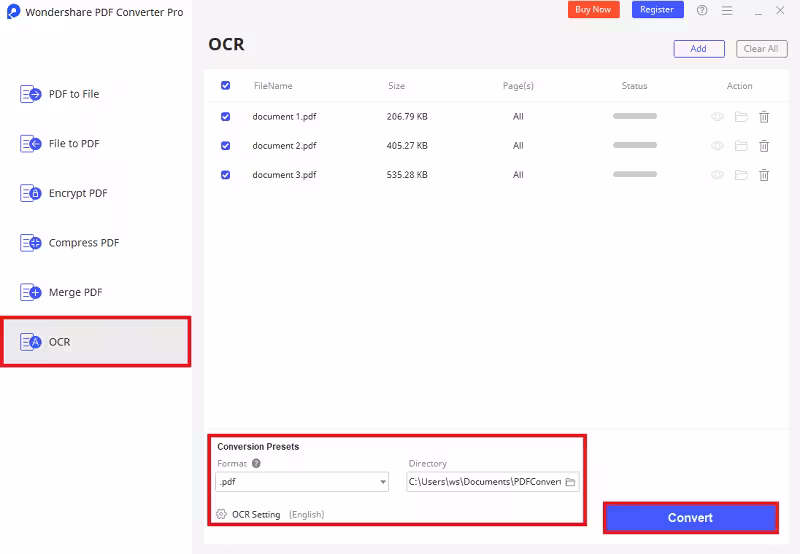
Task: Select the document 3.pdf file name
Action: 284,175
